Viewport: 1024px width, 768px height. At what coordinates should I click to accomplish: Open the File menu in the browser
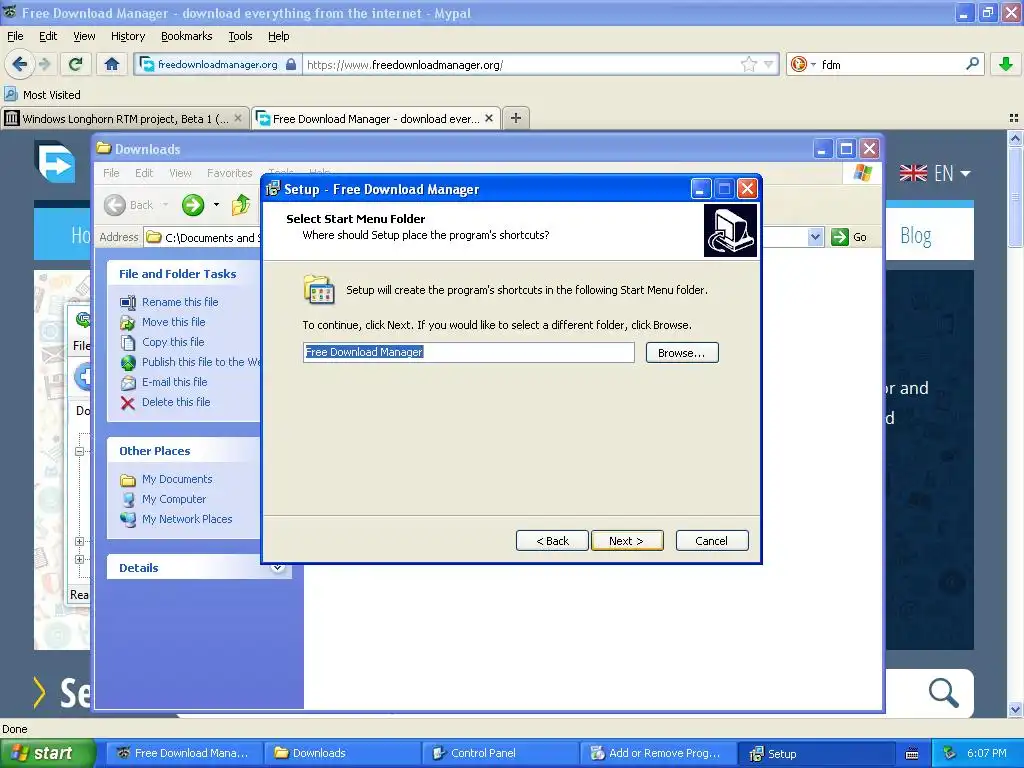coord(15,36)
